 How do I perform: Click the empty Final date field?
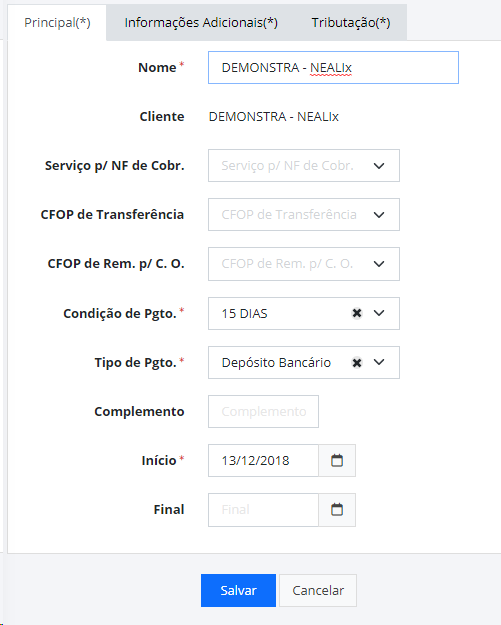click(263, 509)
